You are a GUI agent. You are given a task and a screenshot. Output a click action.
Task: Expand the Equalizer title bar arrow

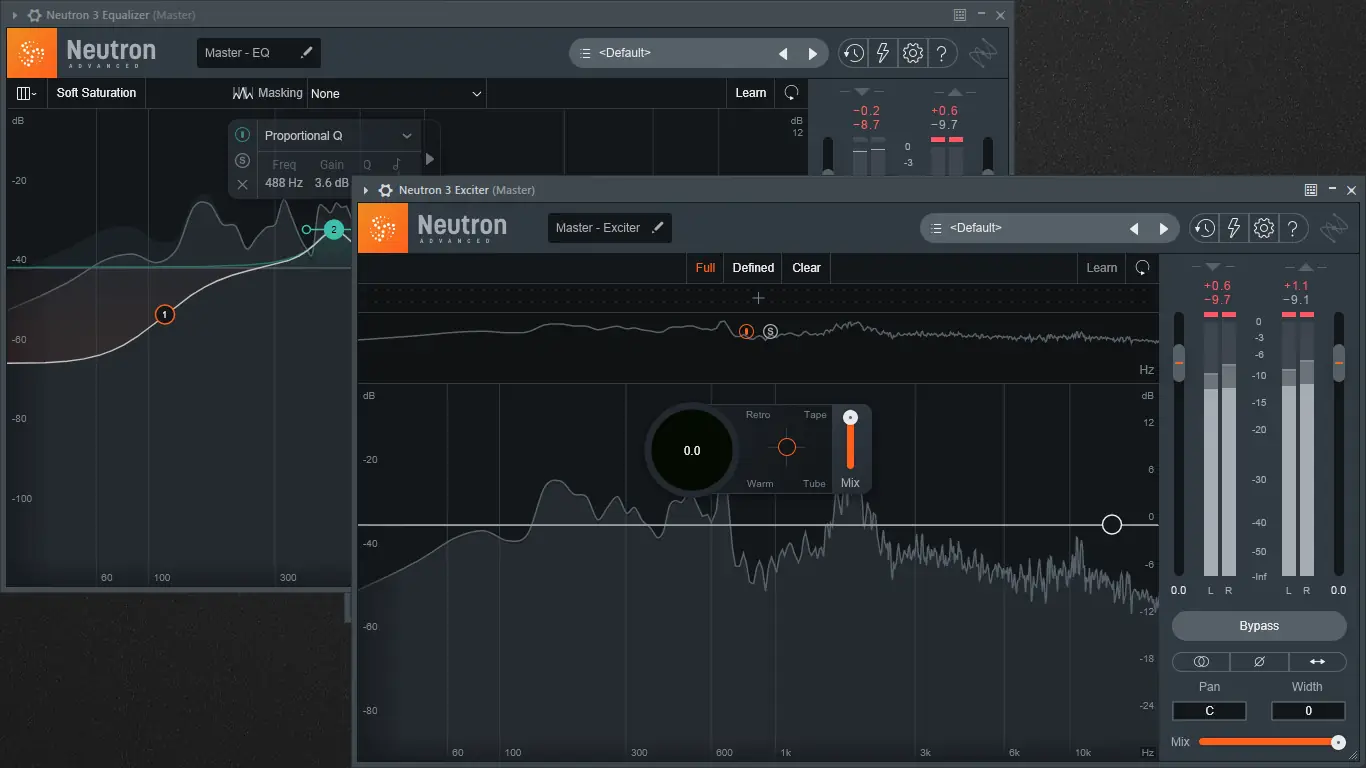coord(15,15)
